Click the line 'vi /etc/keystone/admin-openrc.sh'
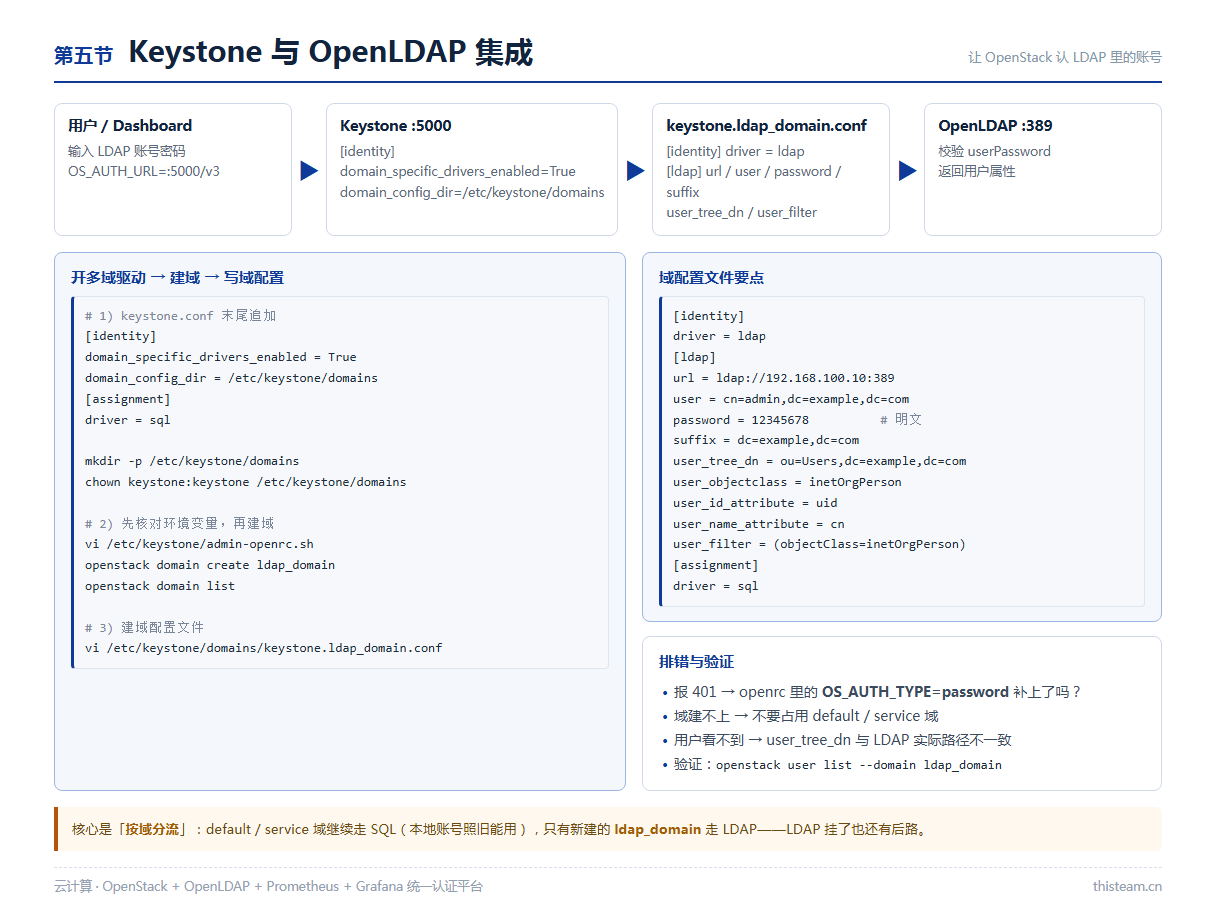The width and height of the screenshot is (1216, 900). (199, 544)
